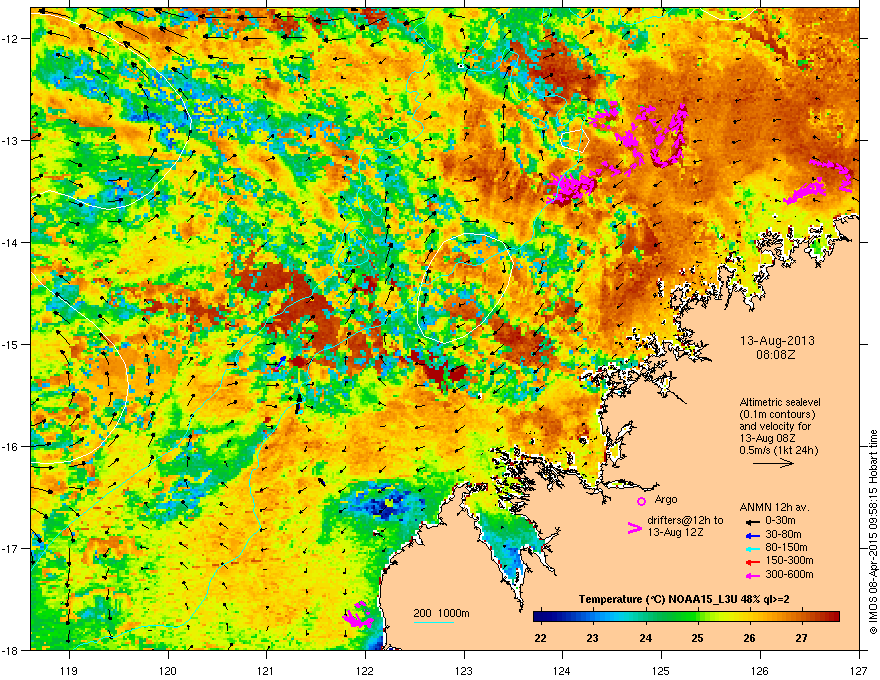Click the '200 1000m' bathymetry label
Screen dimensions: 880x680
coord(441,613)
